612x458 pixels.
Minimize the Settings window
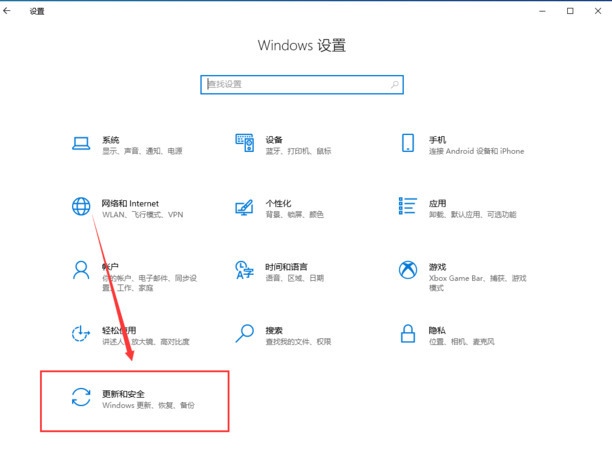point(542,11)
